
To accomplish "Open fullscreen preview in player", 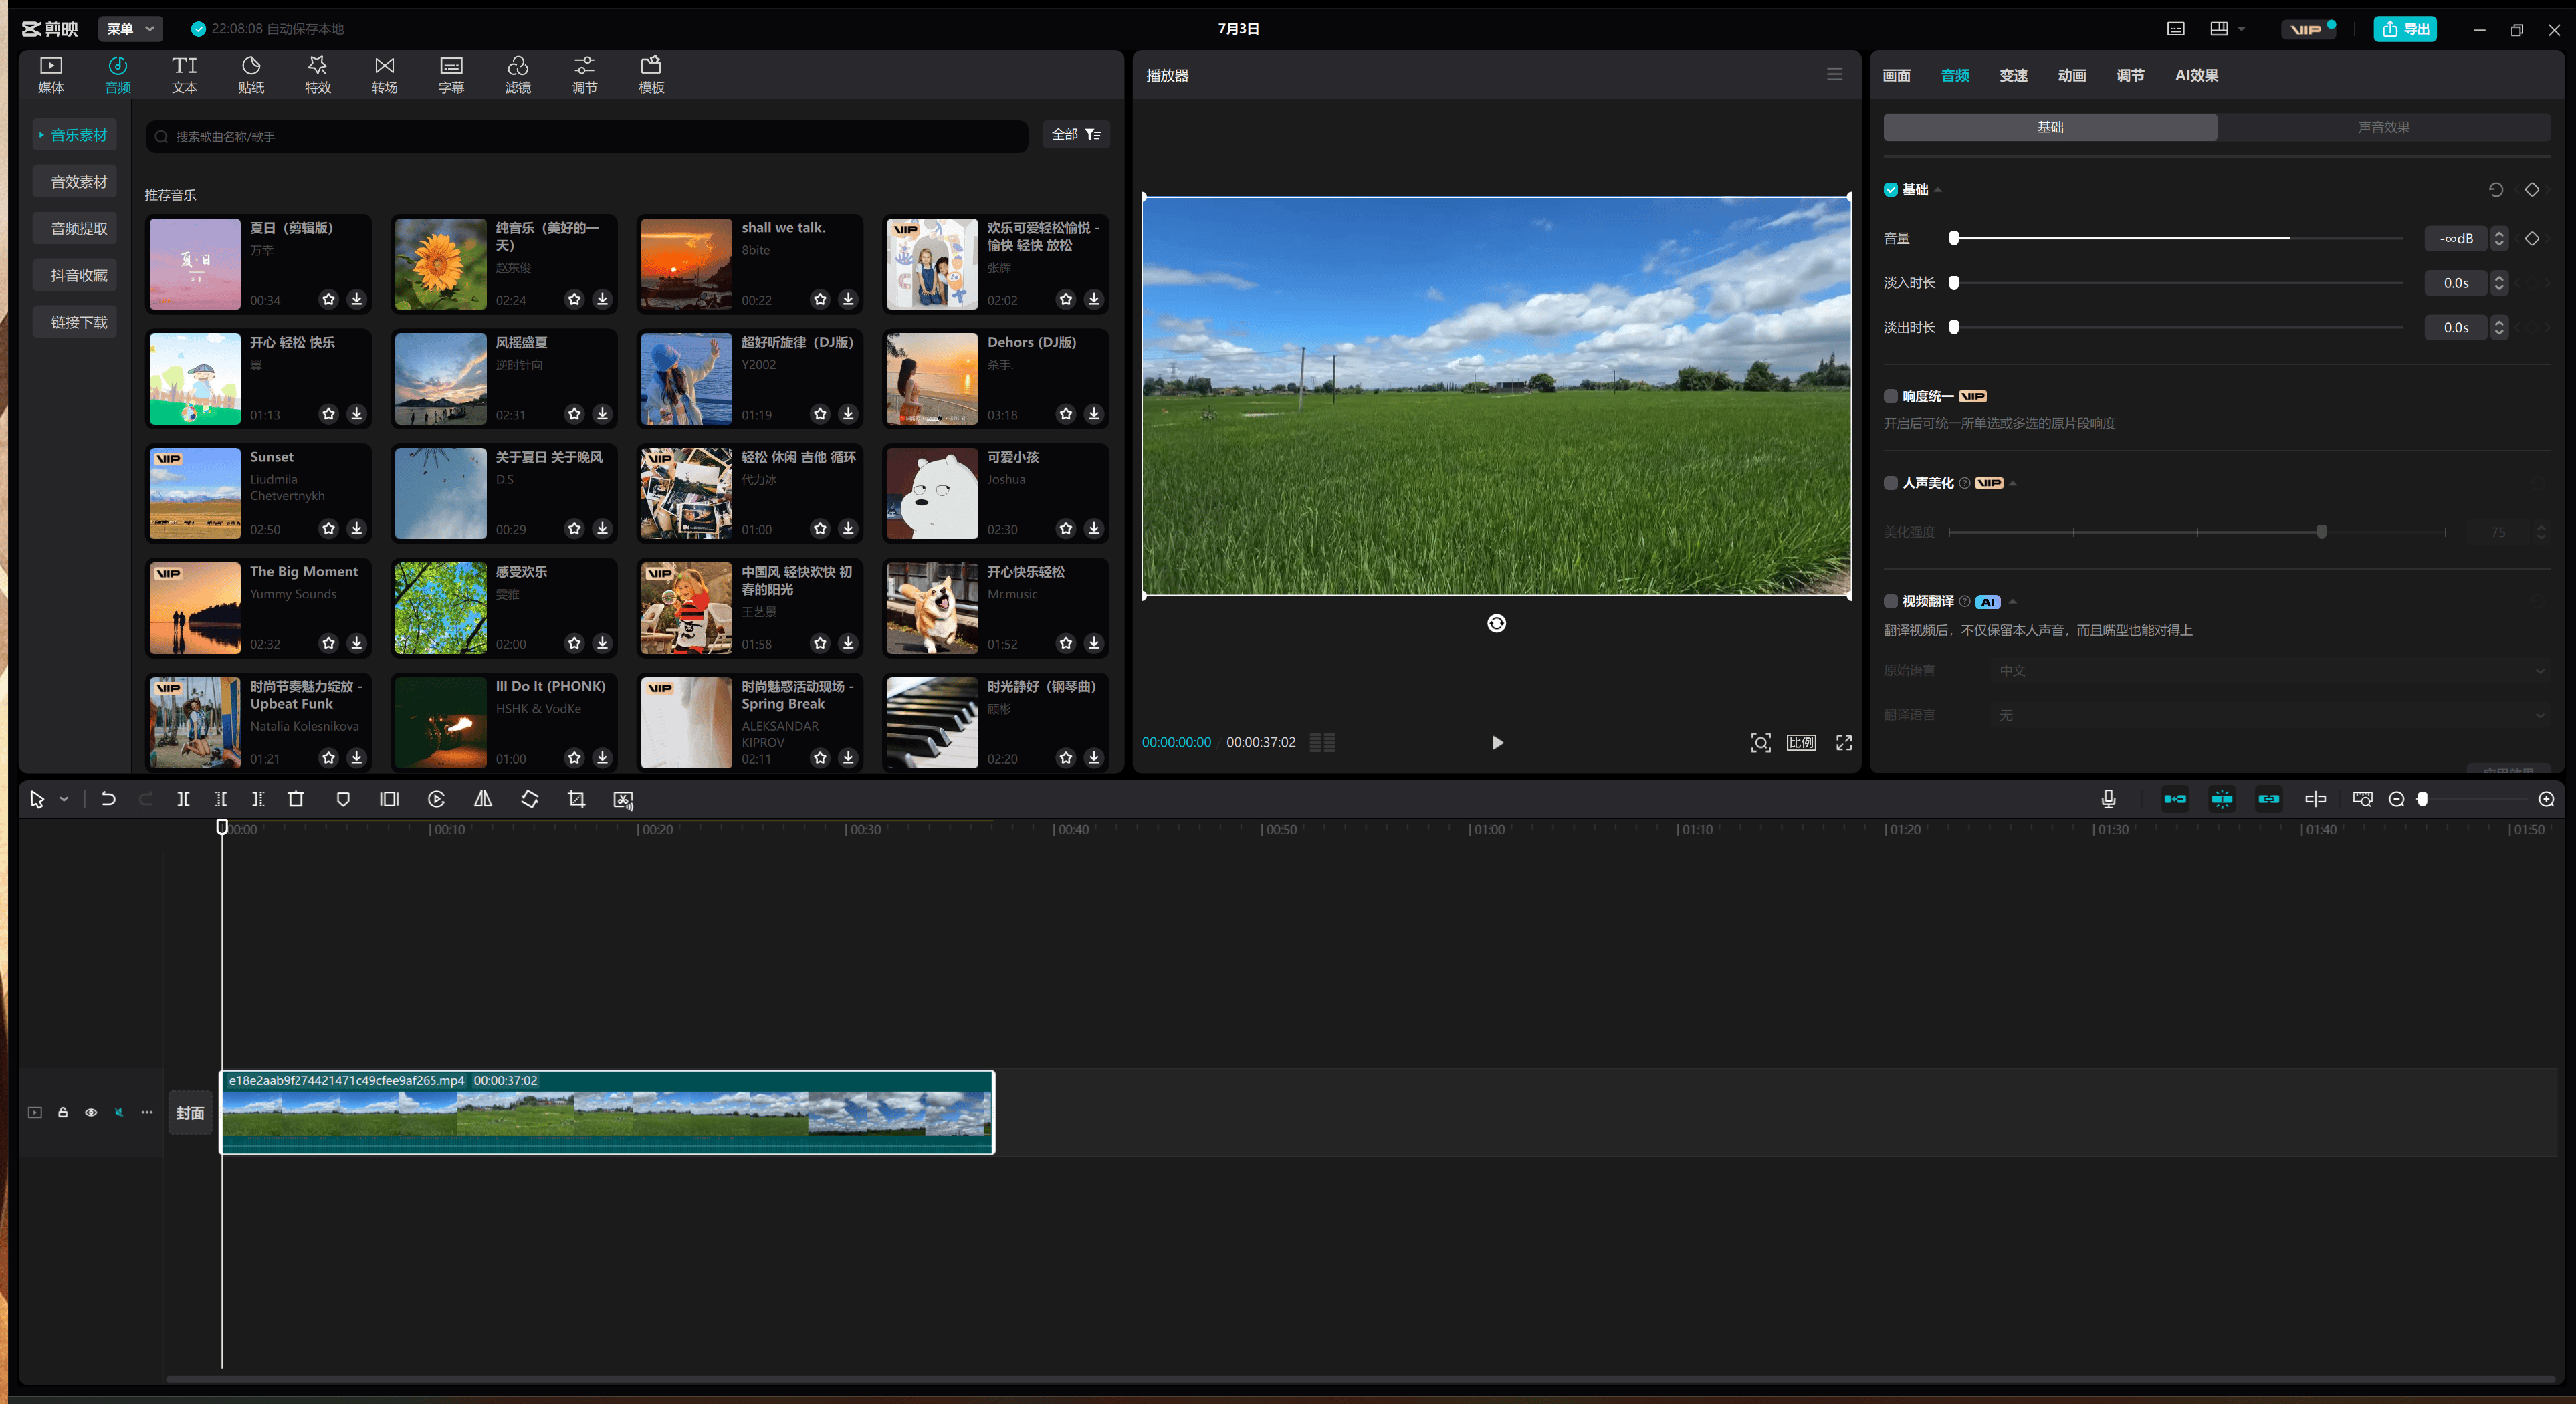I will point(1844,742).
